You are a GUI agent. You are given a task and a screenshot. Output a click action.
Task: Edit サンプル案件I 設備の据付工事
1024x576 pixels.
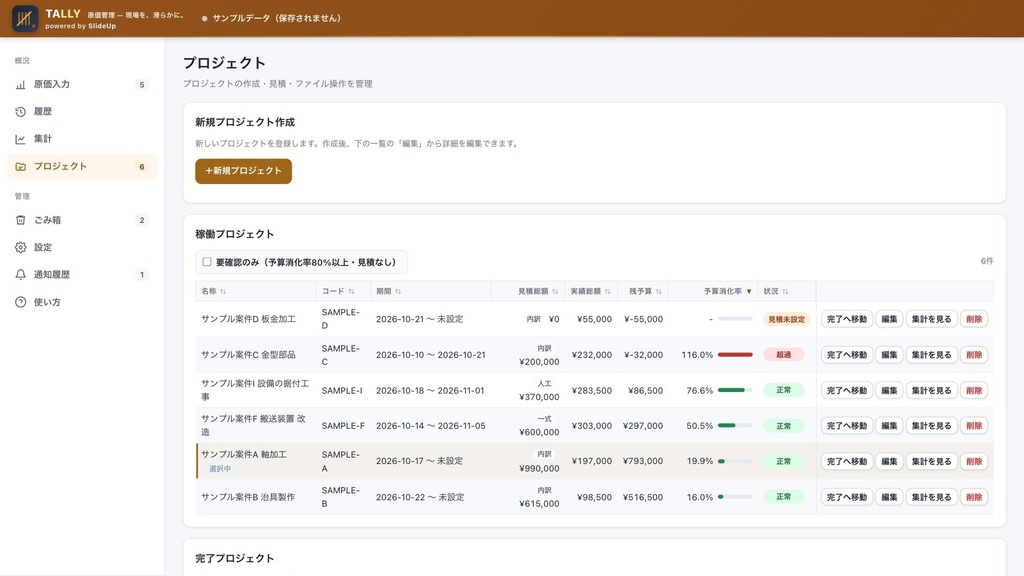point(889,391)
